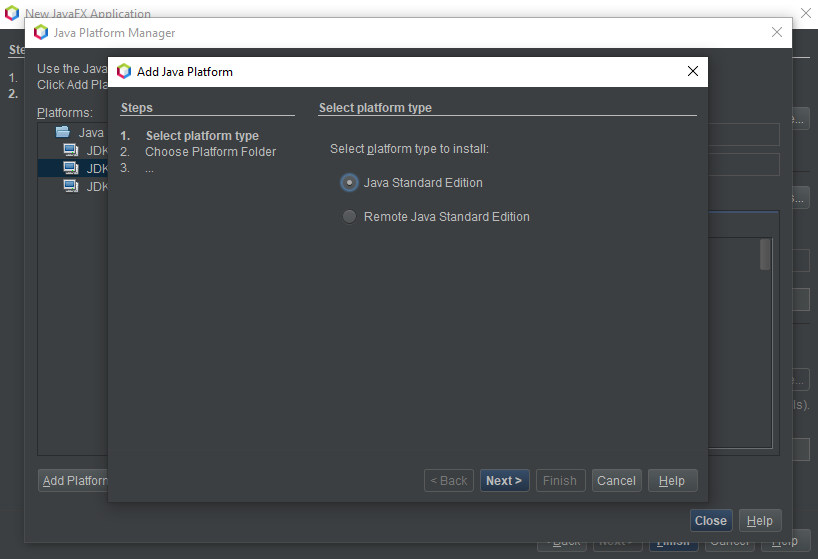Click the New JavaFX Application window icon
Screen dimensions: 818x559
(x=12, y=13)
